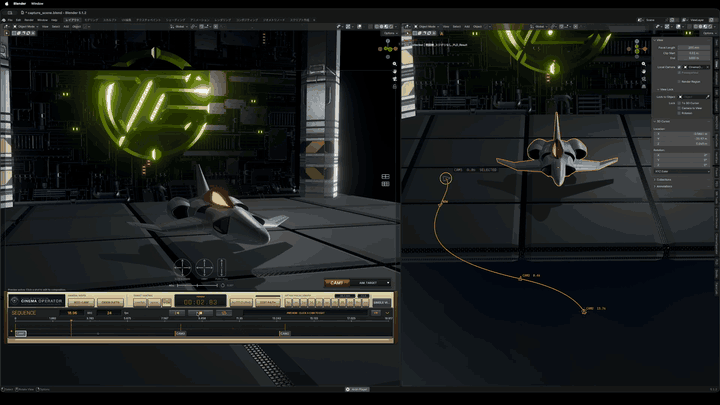Click DRAW PATH button
This screenshot has height=405, width=720.
coord(110,303)
